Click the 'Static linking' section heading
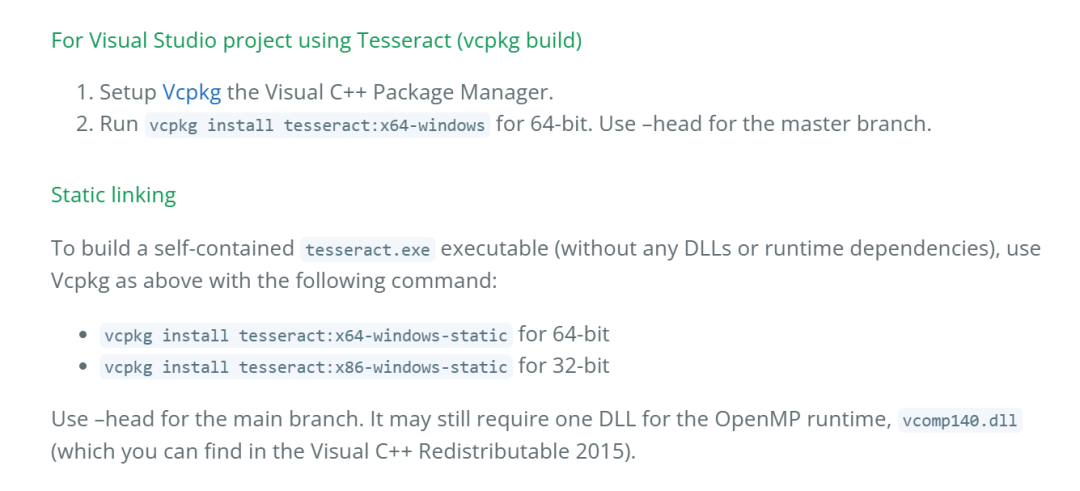The height and width of the screenshot is (491, 1080). point(114,195)
